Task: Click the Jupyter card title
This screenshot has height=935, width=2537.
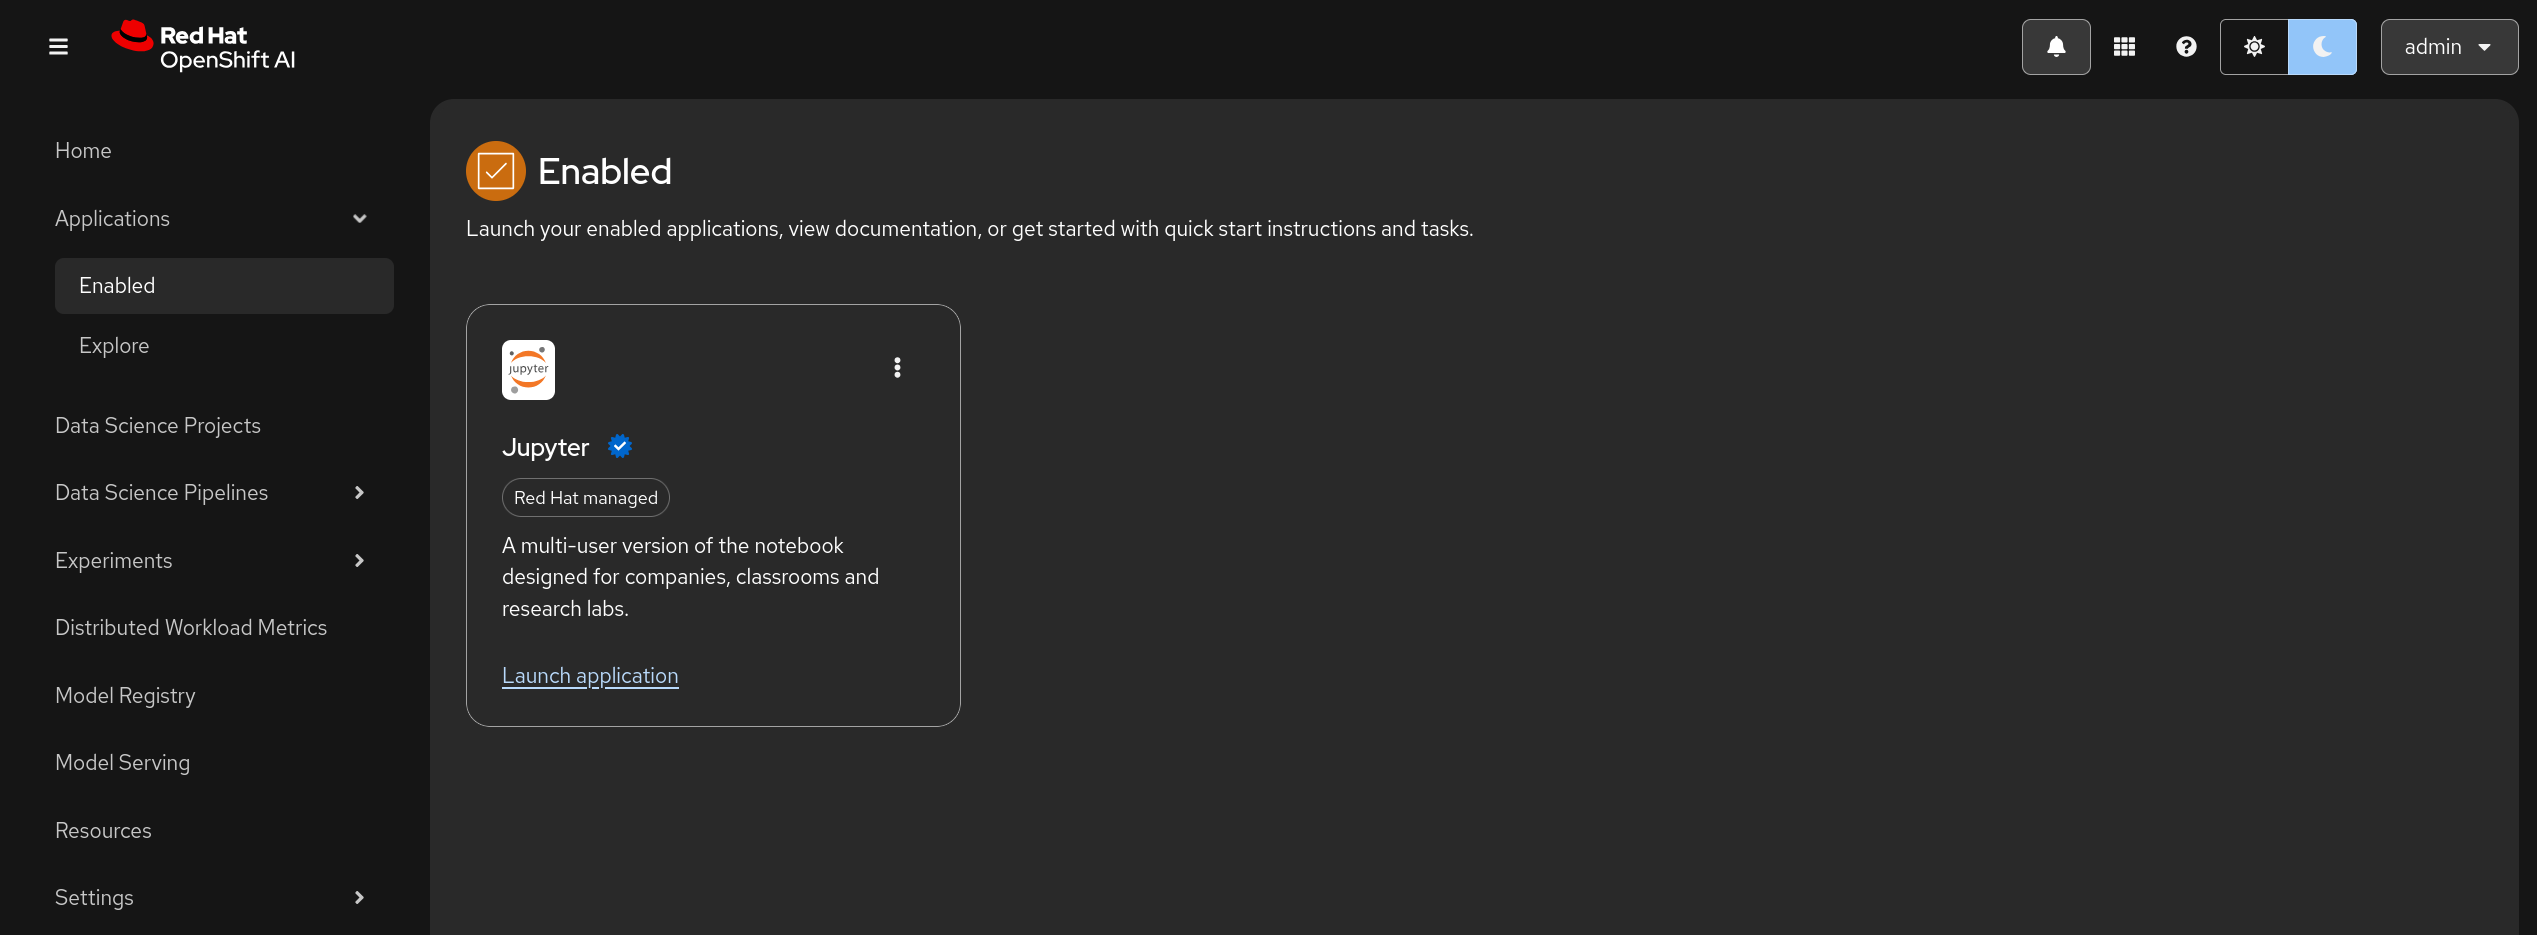Action: point(545,447)
